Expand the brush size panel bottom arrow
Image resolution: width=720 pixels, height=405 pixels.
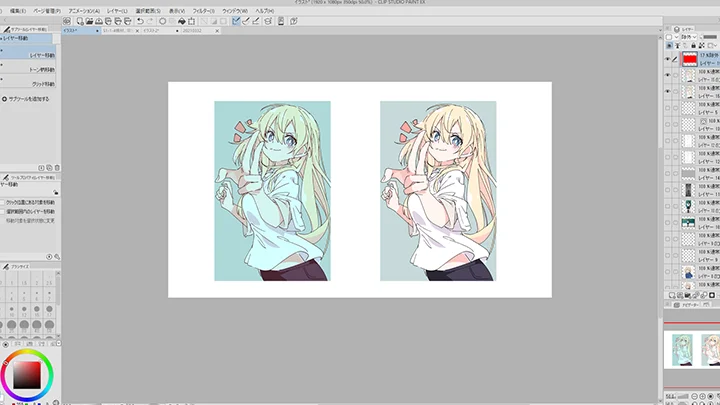[58, 336]
